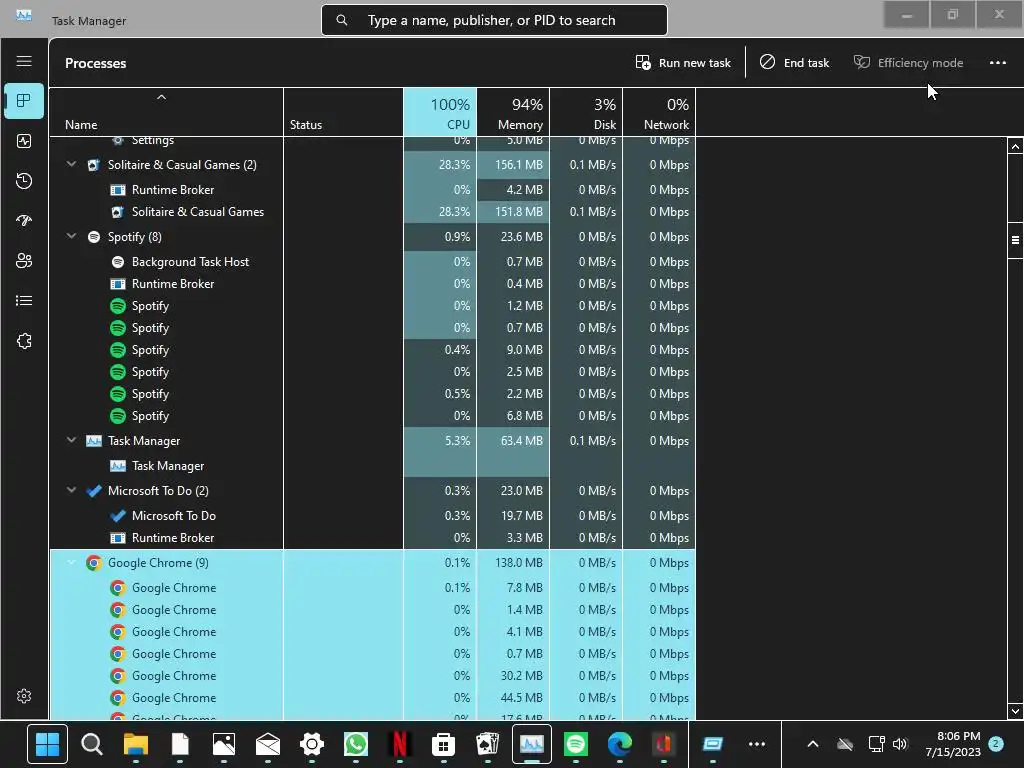Click the Microsoft To Do checkmark icon
1024x768 pixels.
click(x=94, y=490)
